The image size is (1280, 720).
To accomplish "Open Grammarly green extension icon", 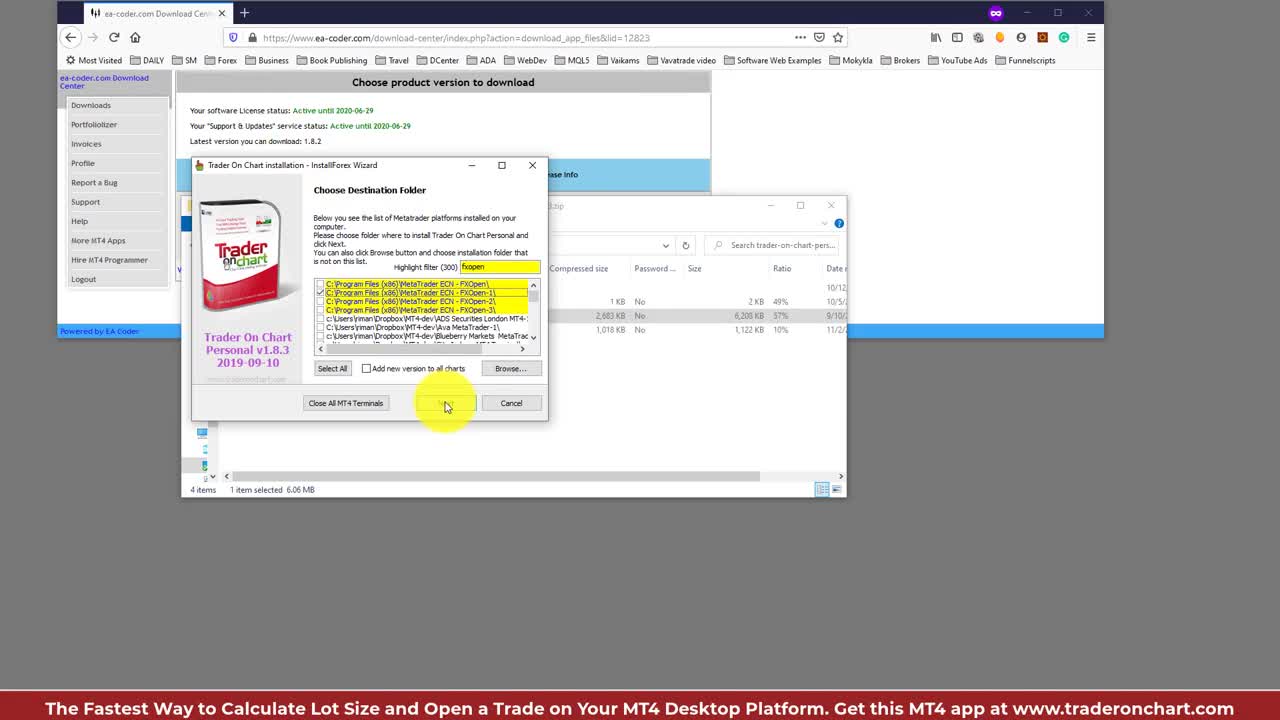I will click(1064, 37).
